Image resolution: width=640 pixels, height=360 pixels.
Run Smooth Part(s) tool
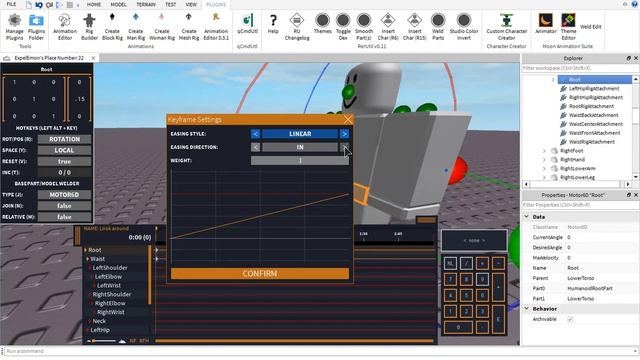(x=364, y=27)
